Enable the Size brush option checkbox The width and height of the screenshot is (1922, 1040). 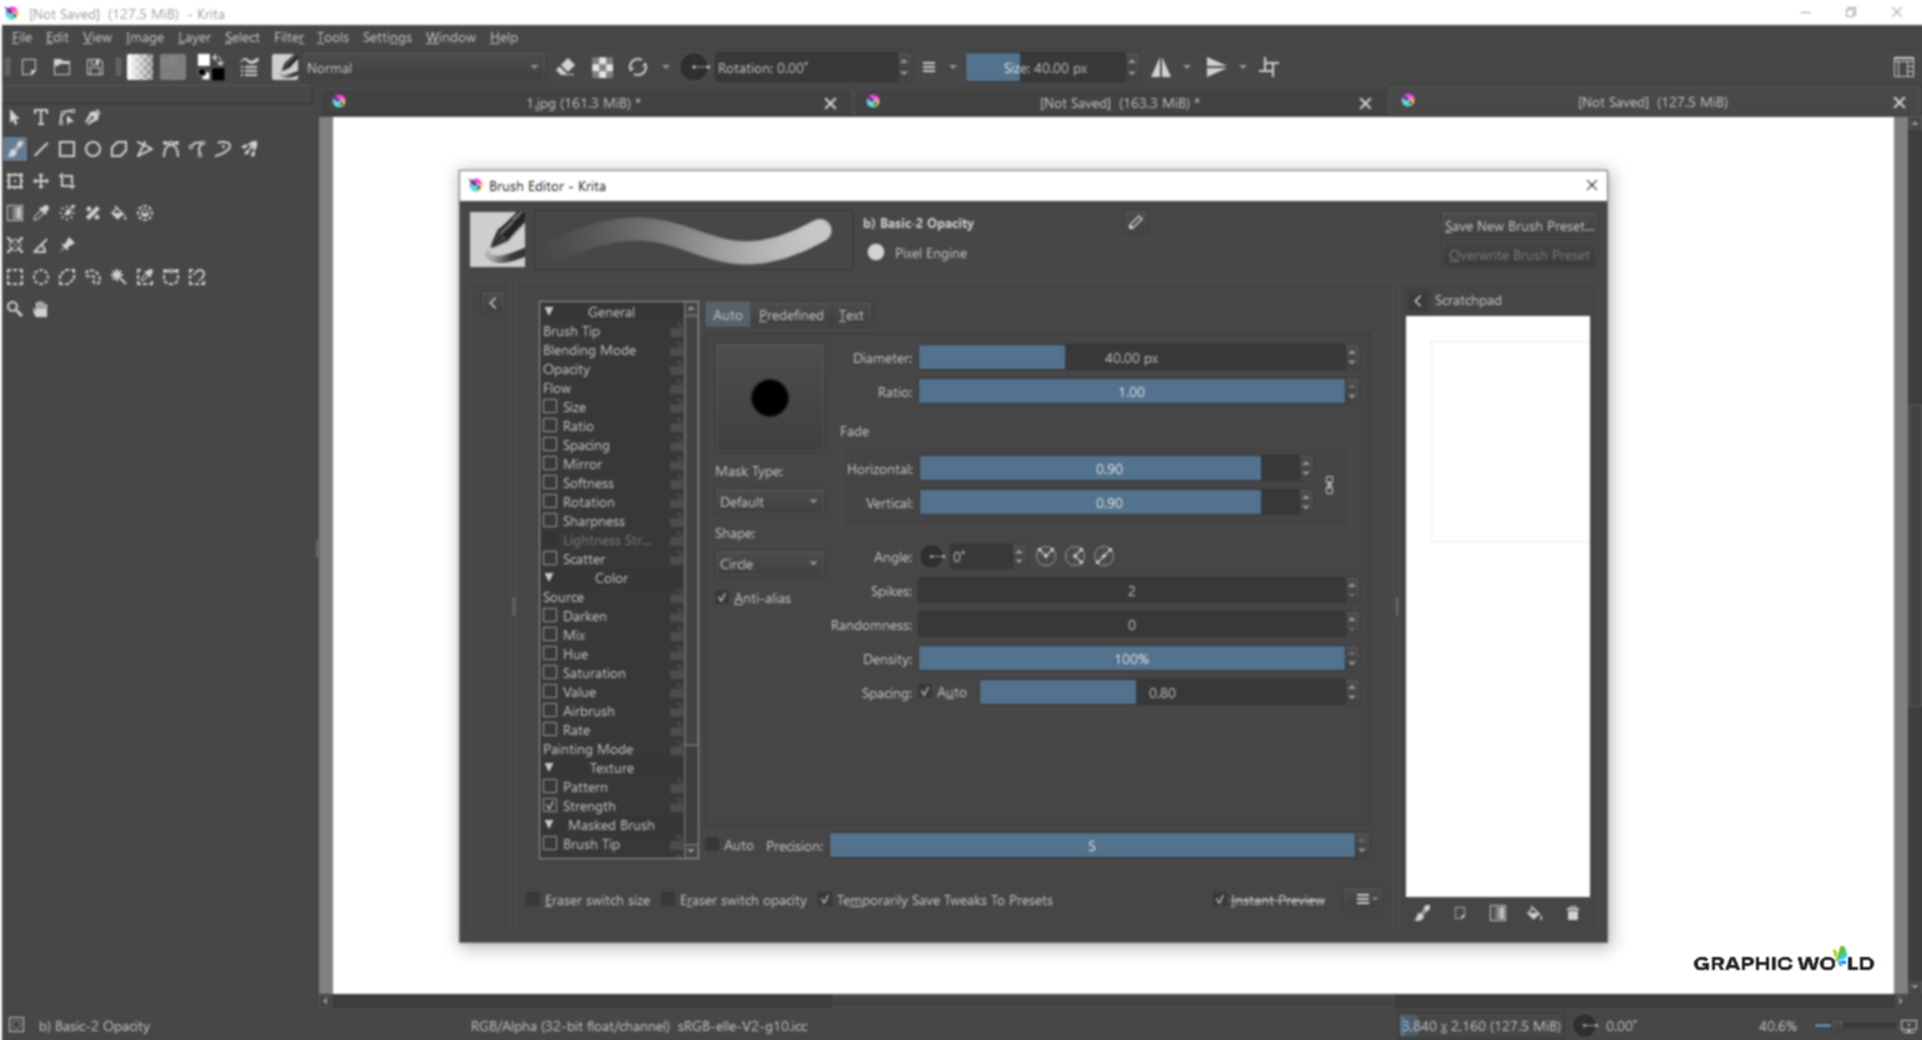(x=550, y=407)
